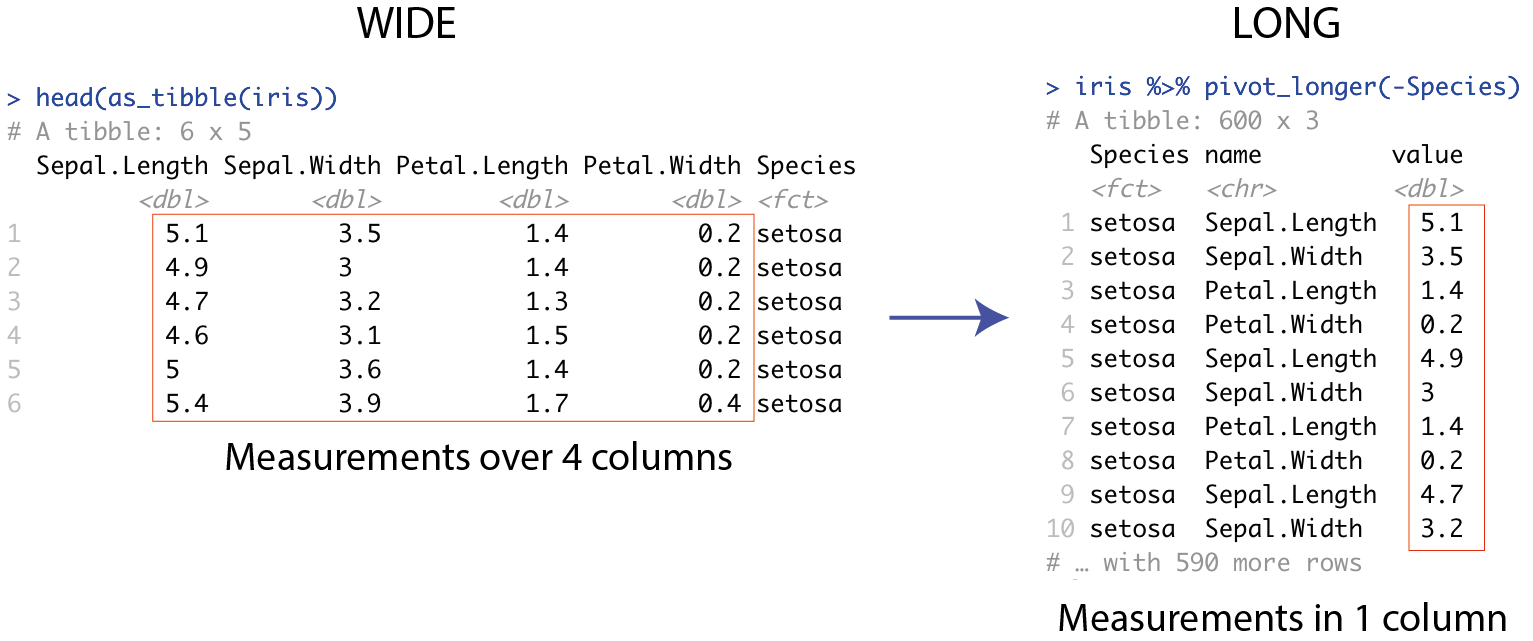
Task: Click the Sepal.Width column header in wide table
Action: pos(302,165)
